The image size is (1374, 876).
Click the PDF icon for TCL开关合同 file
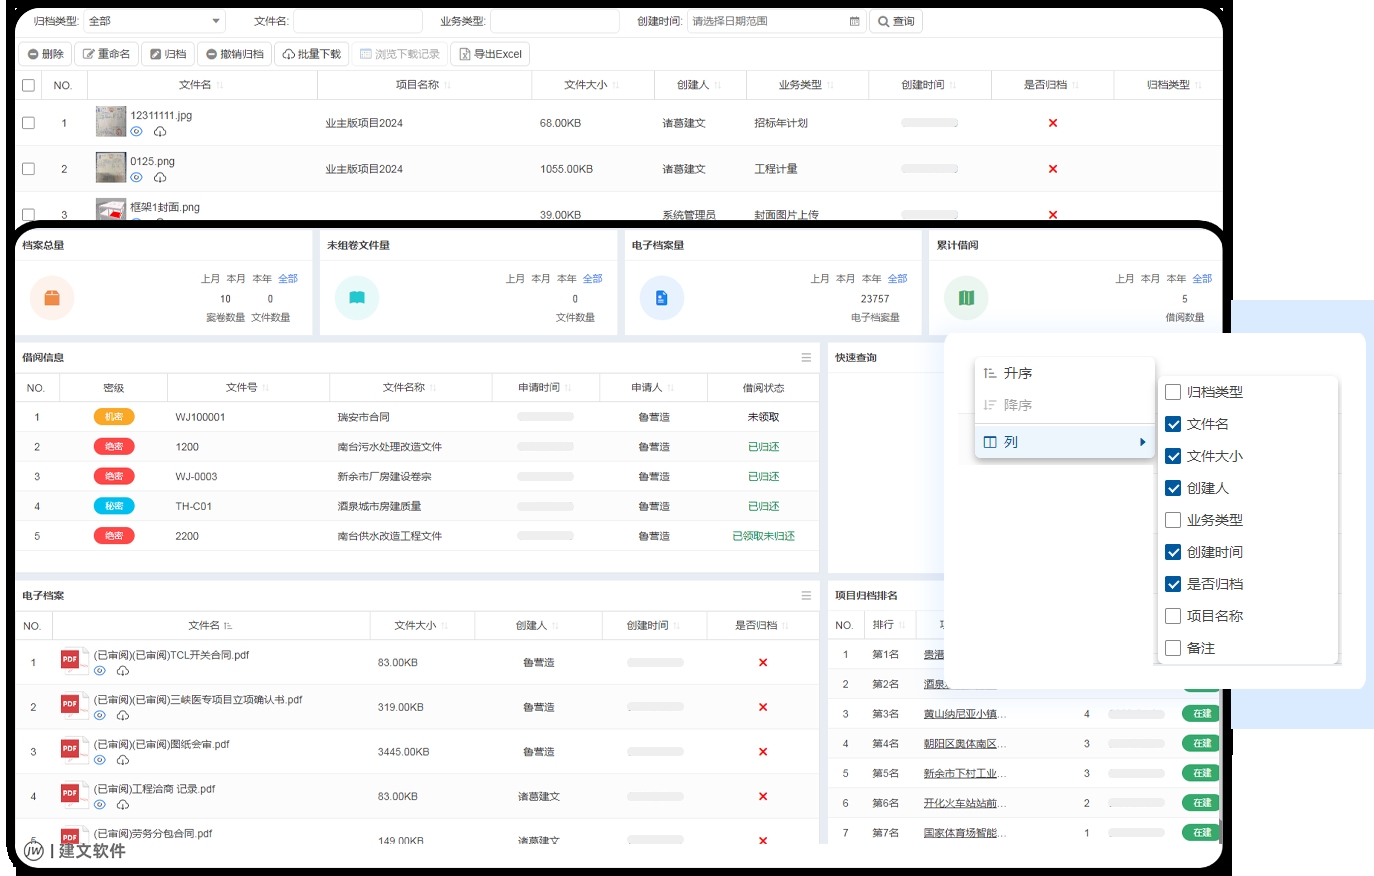tap(70, 660)
